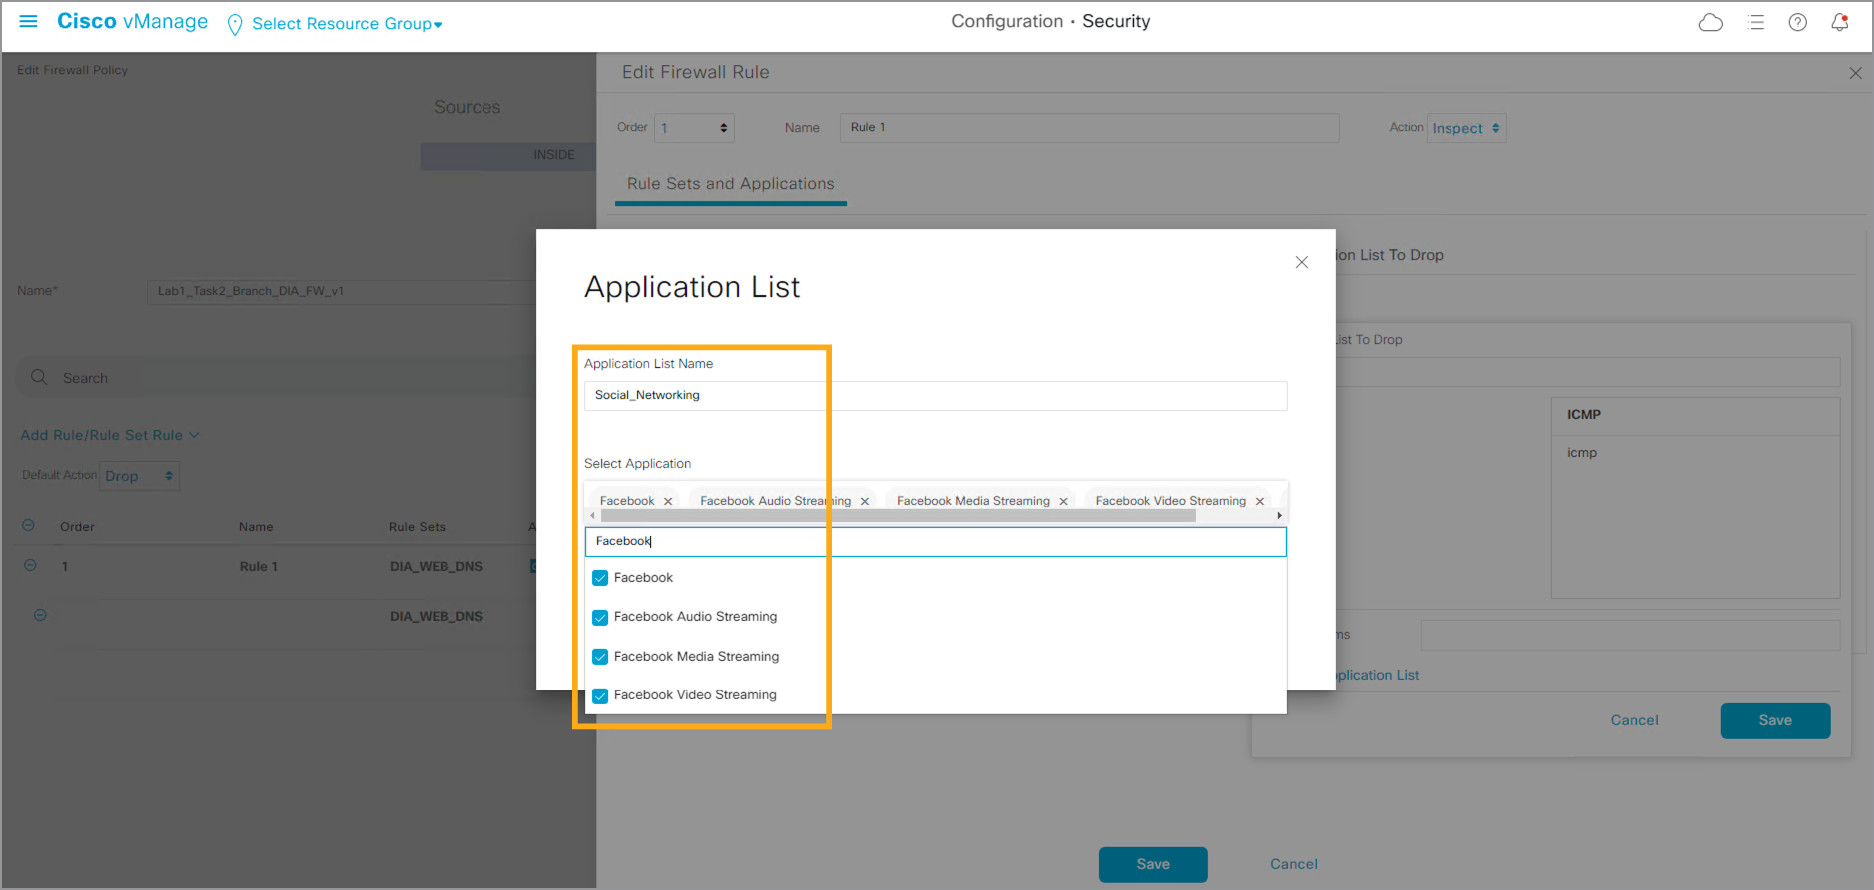This screenshot has height=890, width=1874.
Task: Click the Application List Name field
Action: [935, 396]
